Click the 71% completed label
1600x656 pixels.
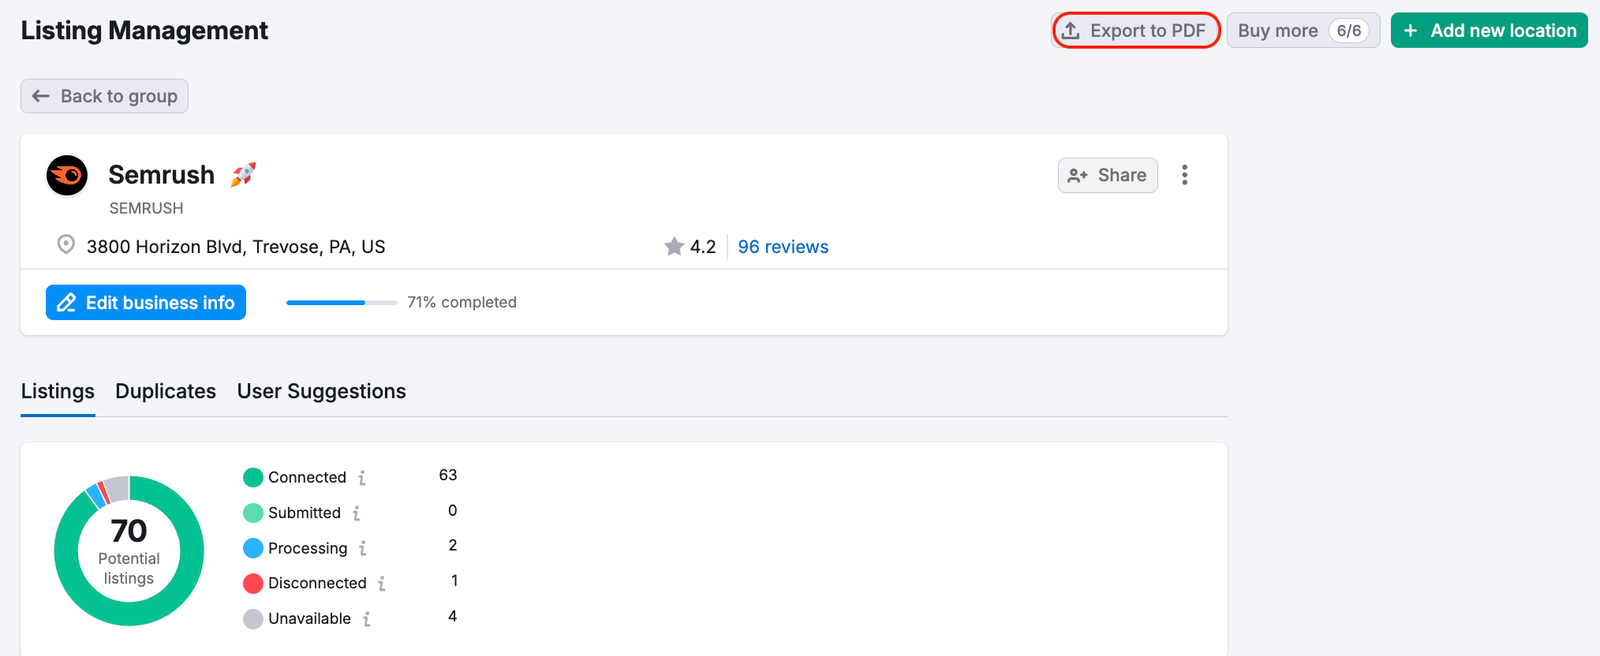(462, 302)
